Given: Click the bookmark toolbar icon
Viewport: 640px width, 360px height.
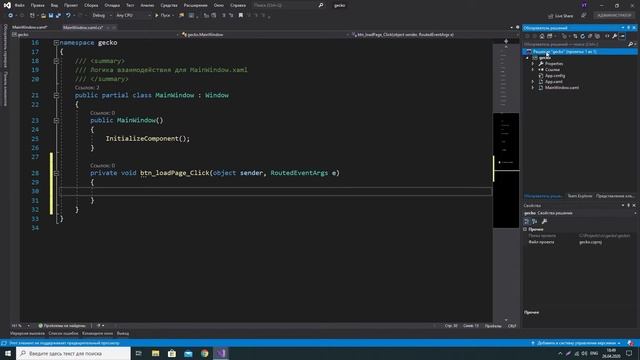Looking at the screenshot, I should (x=241, y=16).
